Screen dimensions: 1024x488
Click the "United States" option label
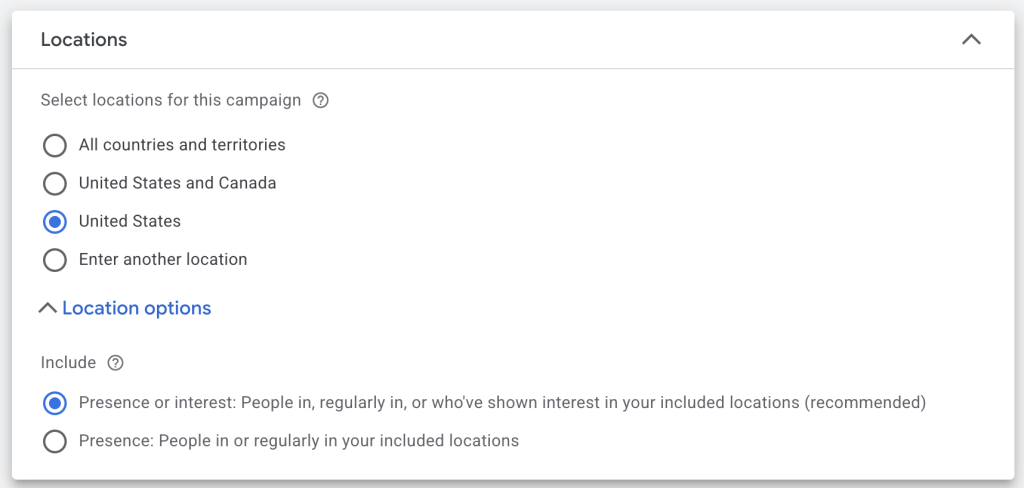point(130,221)
